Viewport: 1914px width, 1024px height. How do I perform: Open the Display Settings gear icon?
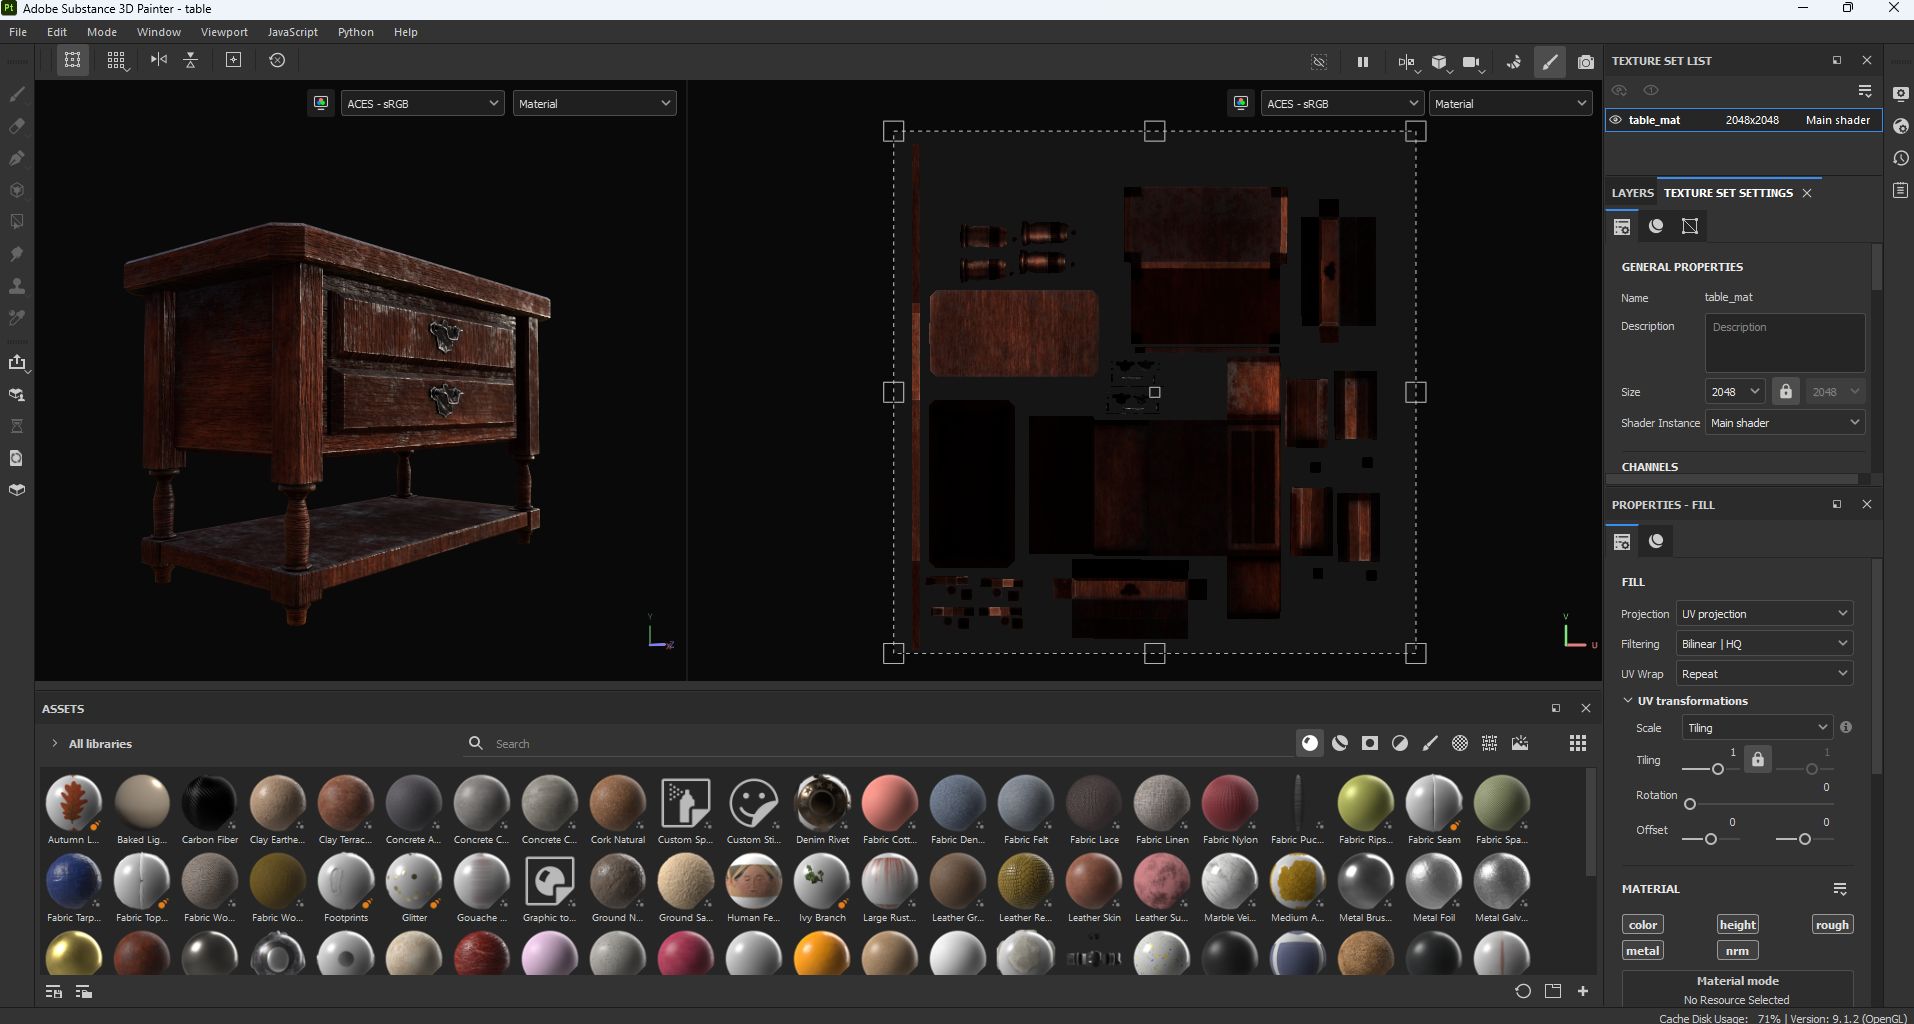click(x=1901, y=93)
